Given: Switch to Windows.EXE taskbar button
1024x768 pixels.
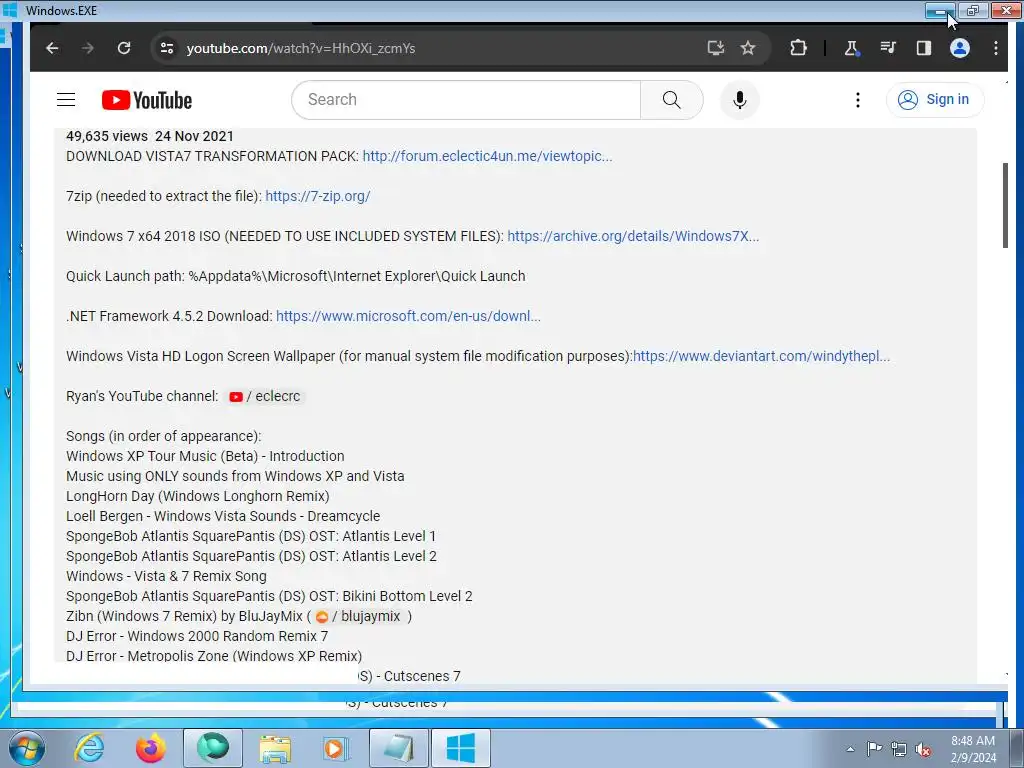Looking at the screenshot, I should (460, 748).
